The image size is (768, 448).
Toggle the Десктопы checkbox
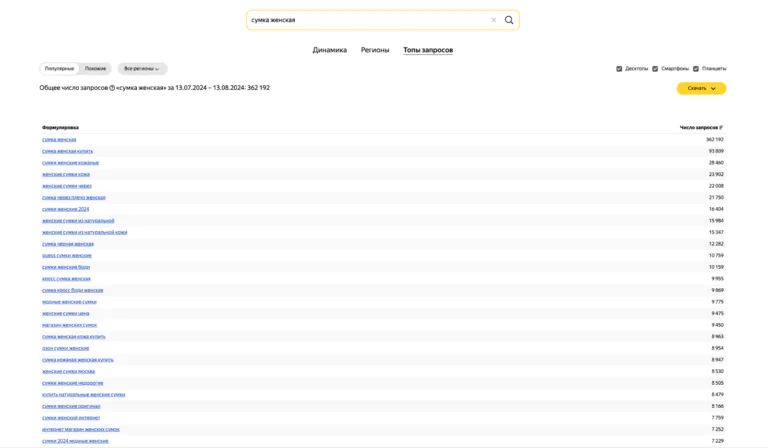pos(619,69)
